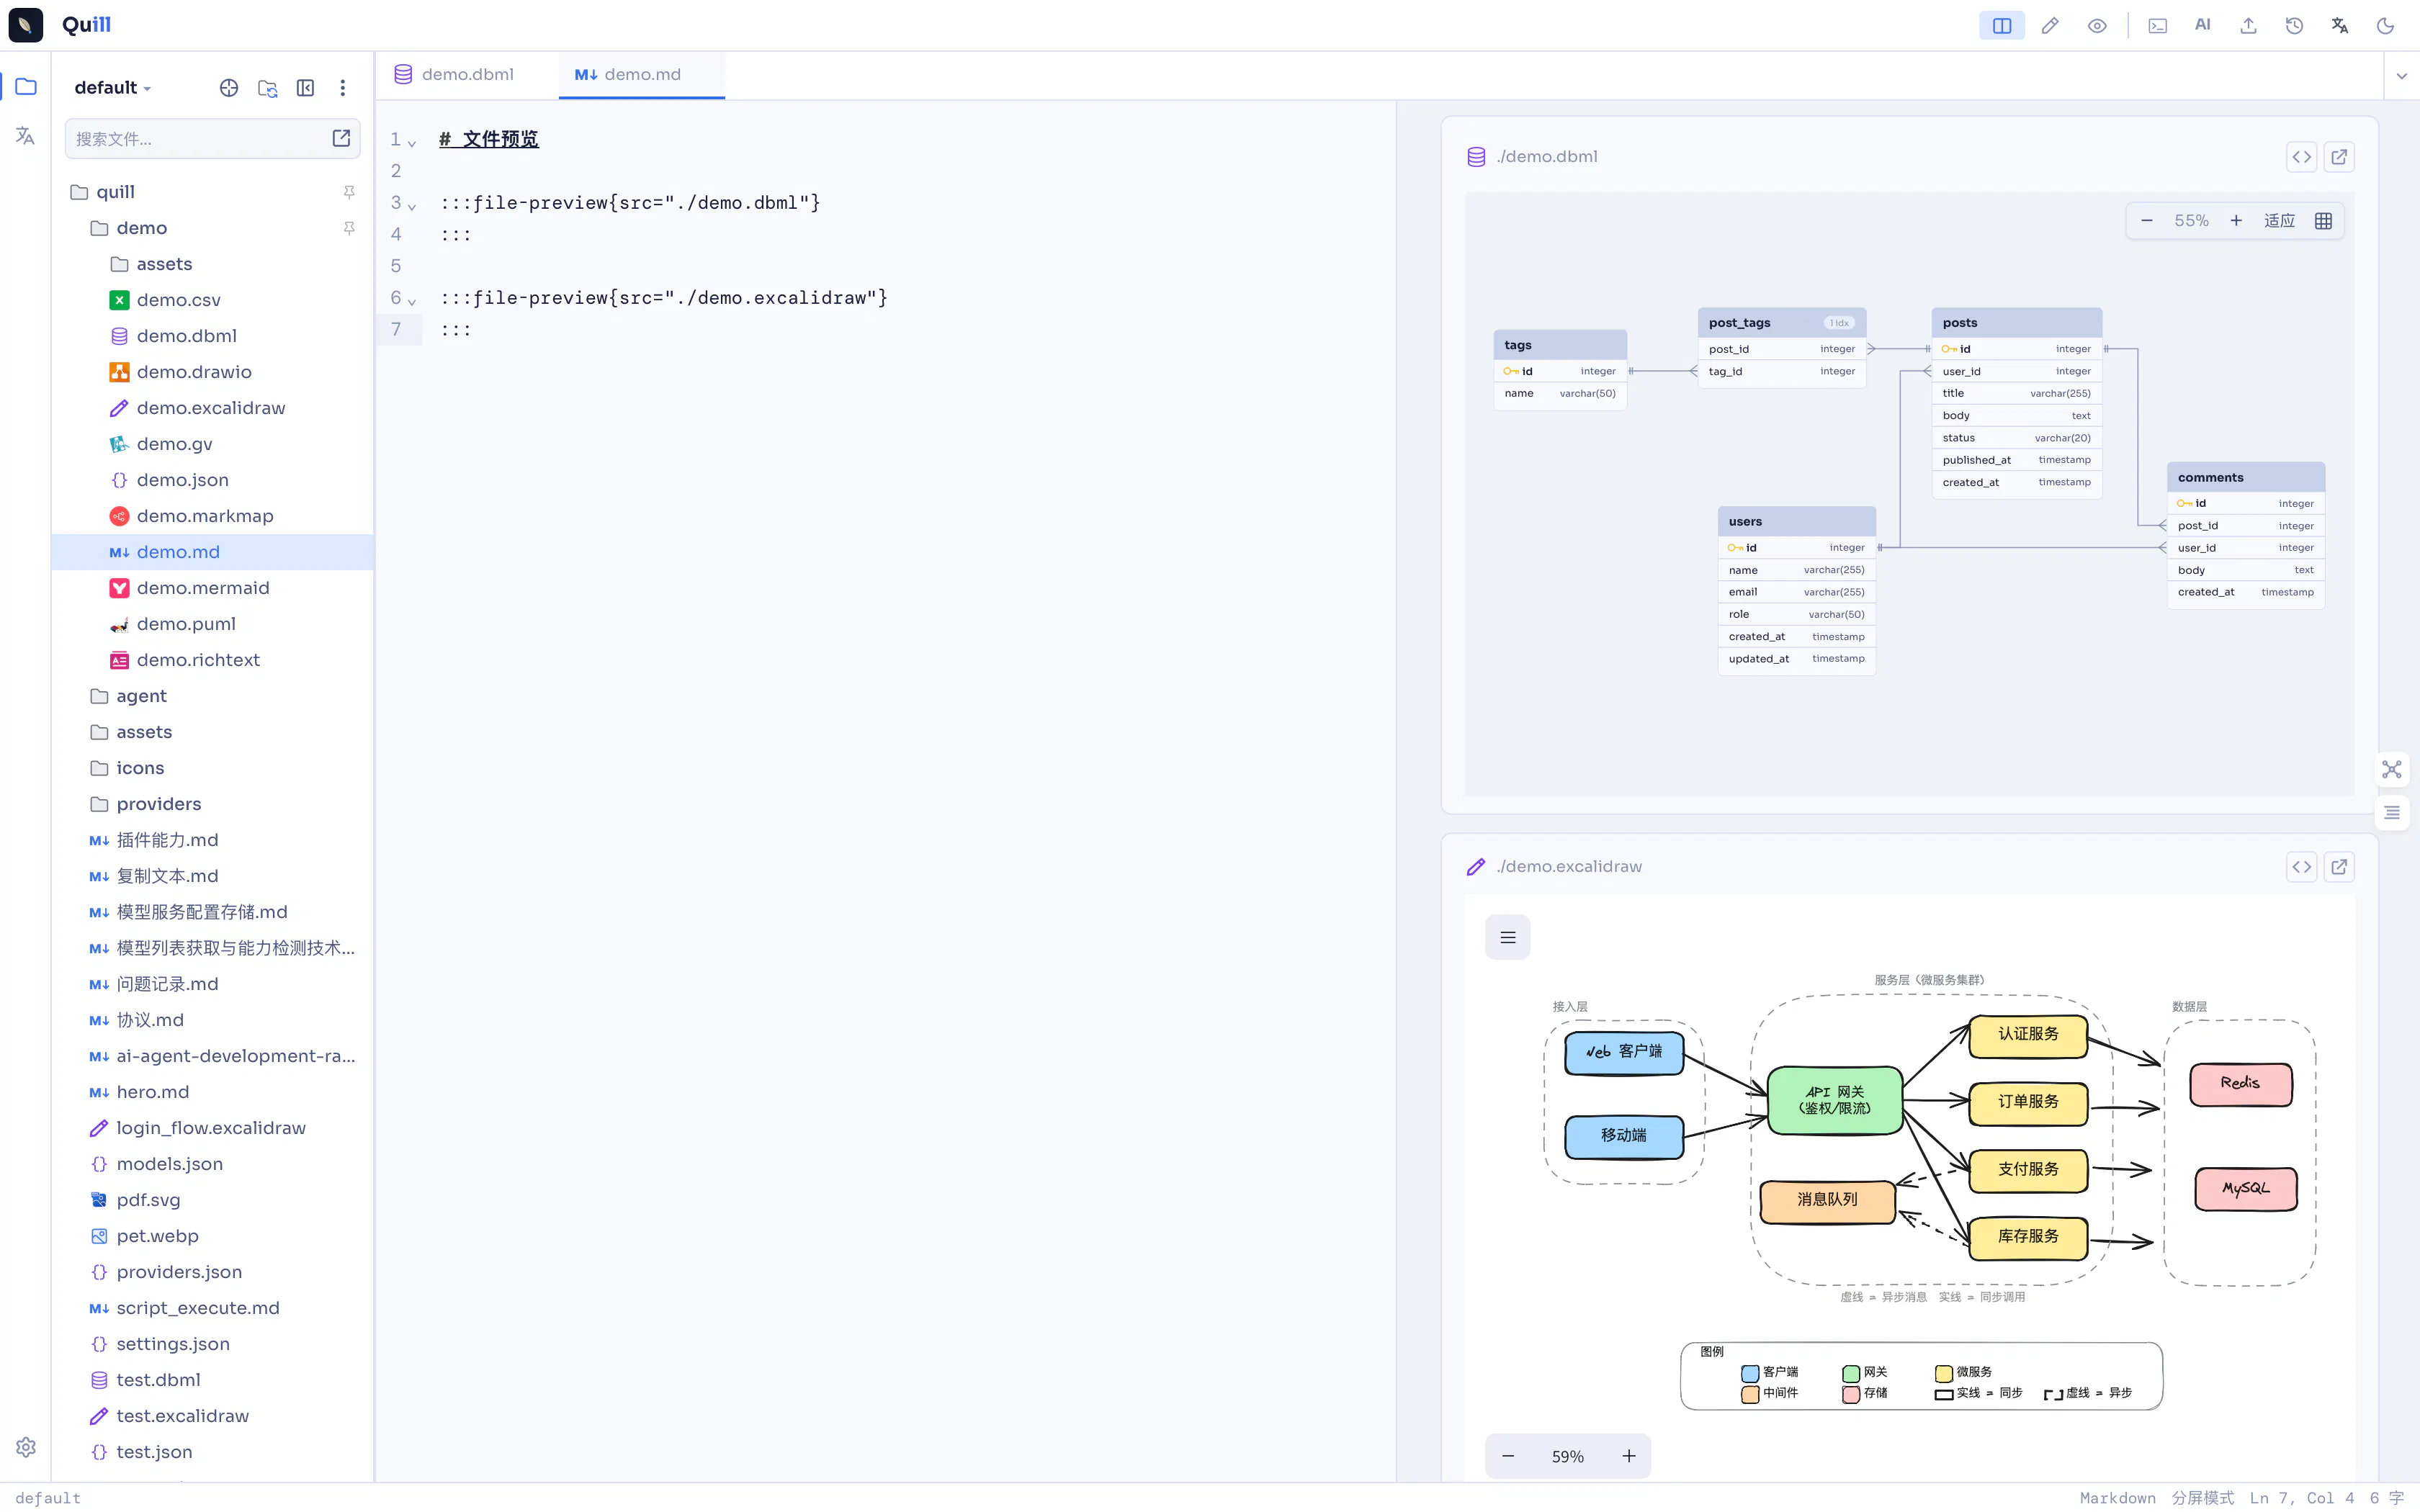
Task: Click the open-external icon in search box
Action: tap(341, 138)
